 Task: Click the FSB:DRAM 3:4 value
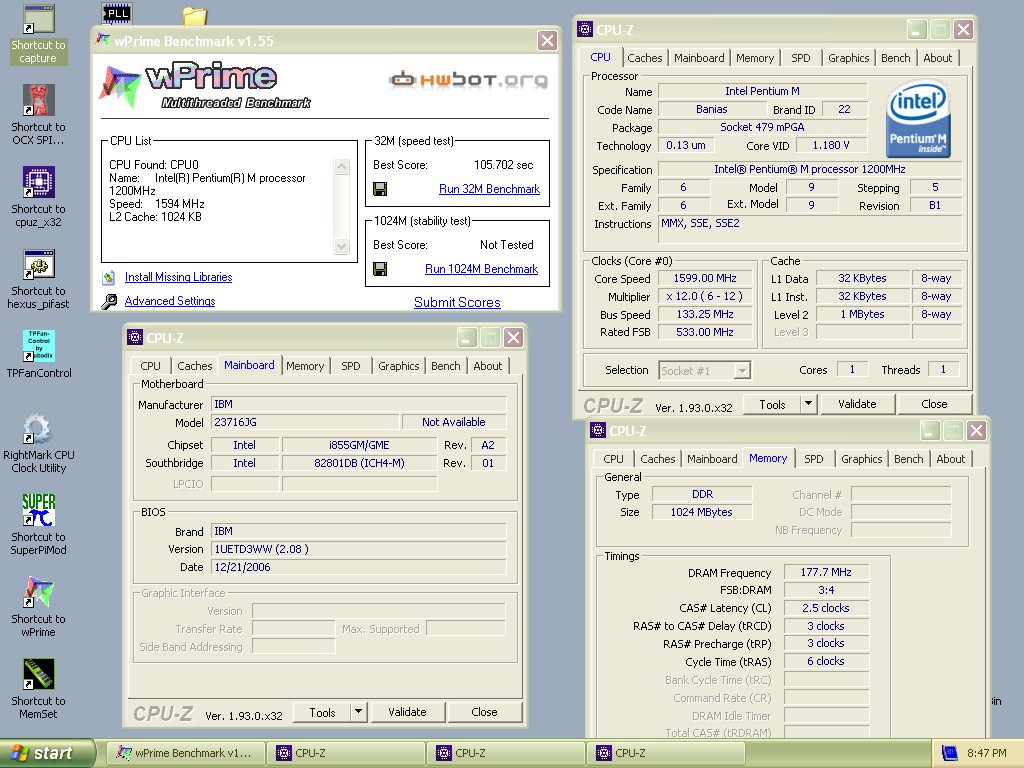825,590
